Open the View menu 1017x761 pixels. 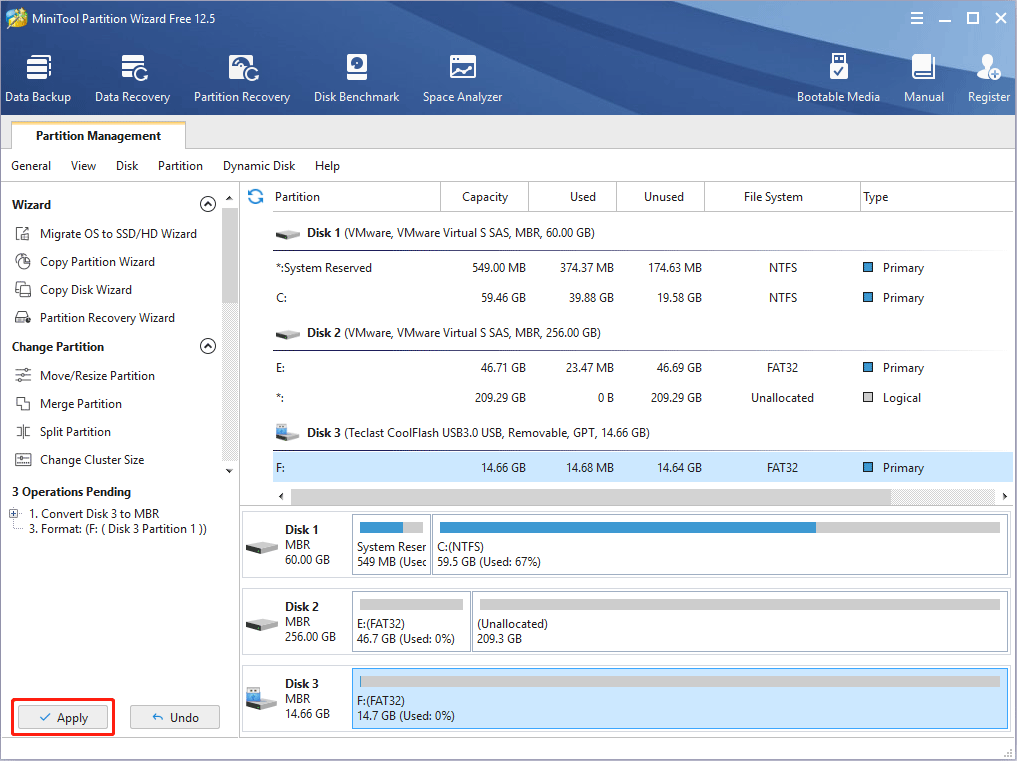[x=83, y=166]
